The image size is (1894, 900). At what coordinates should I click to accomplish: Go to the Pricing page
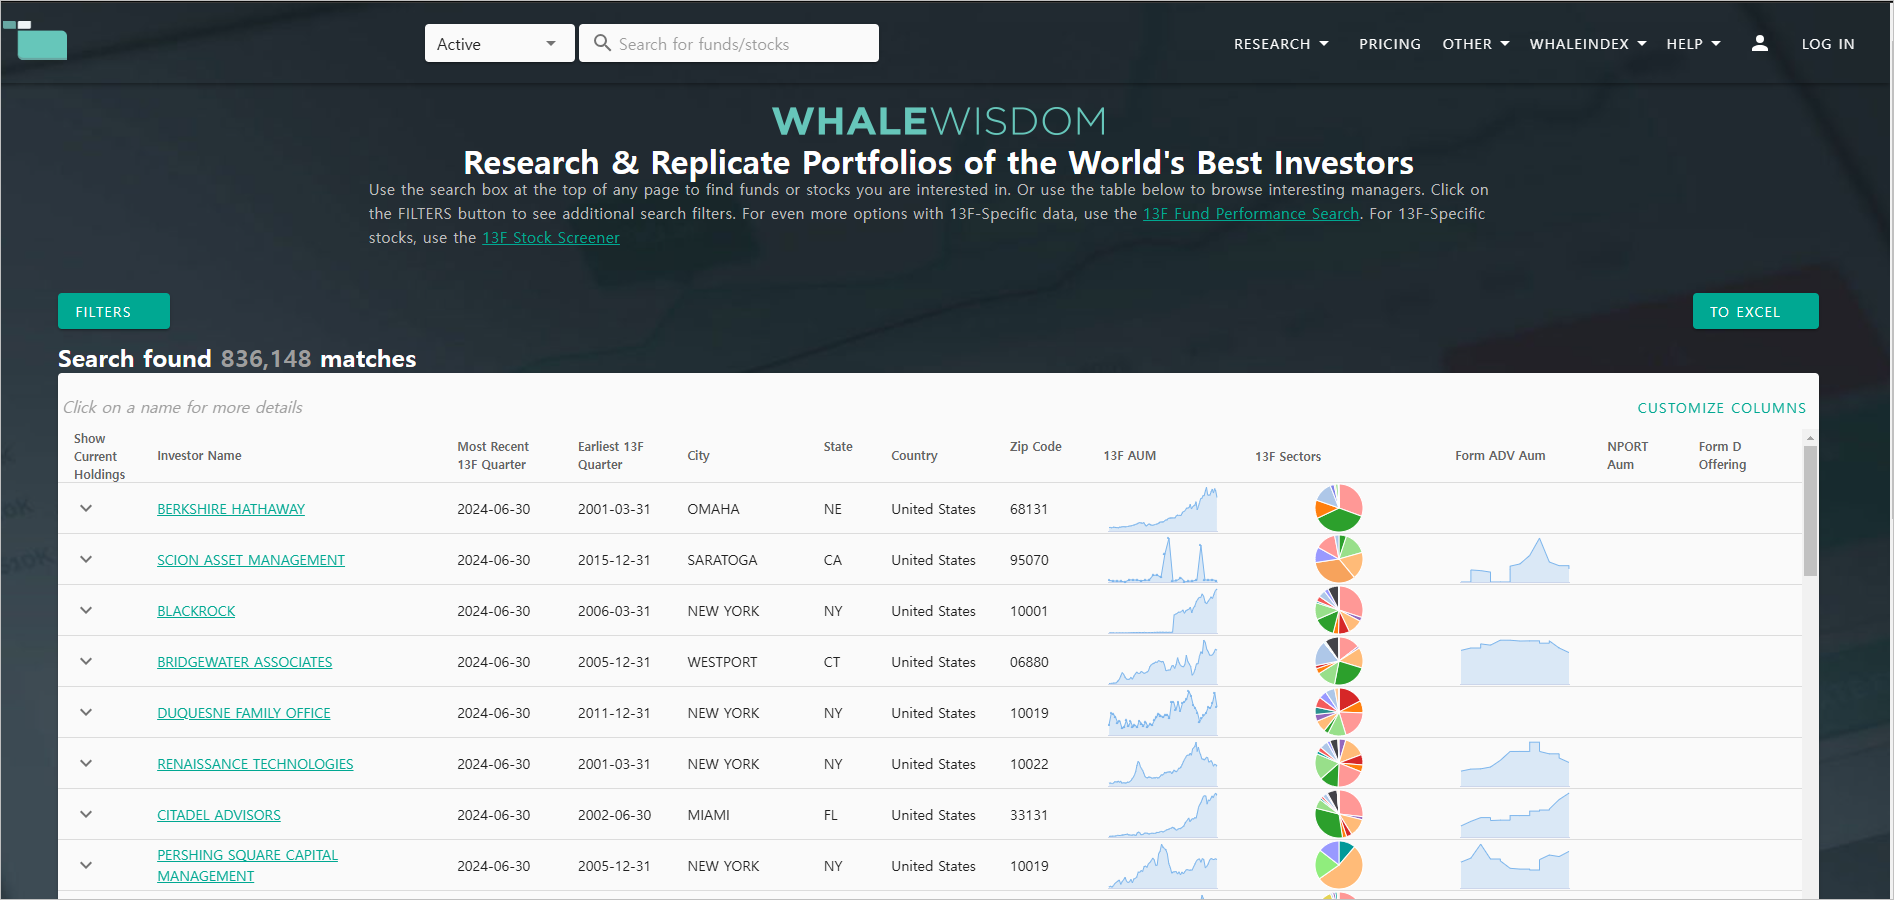point(1389,44)
